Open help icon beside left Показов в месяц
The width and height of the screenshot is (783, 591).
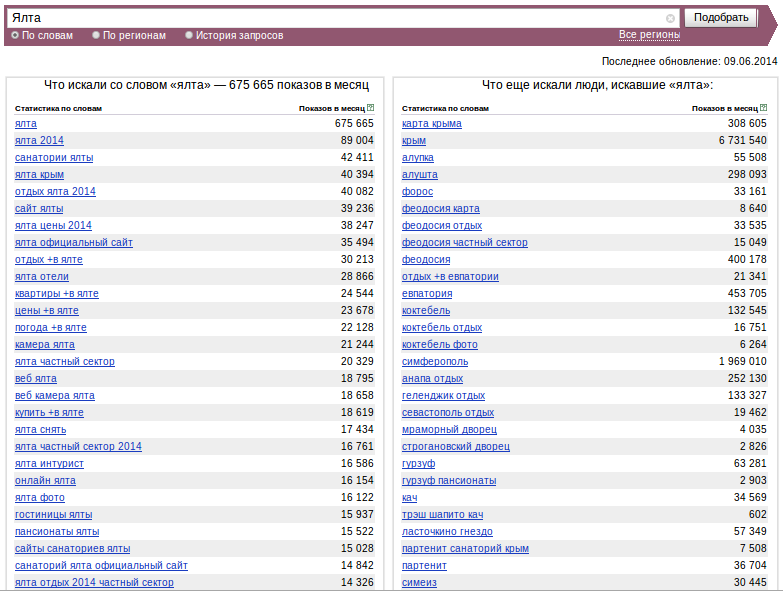(371, 107)
